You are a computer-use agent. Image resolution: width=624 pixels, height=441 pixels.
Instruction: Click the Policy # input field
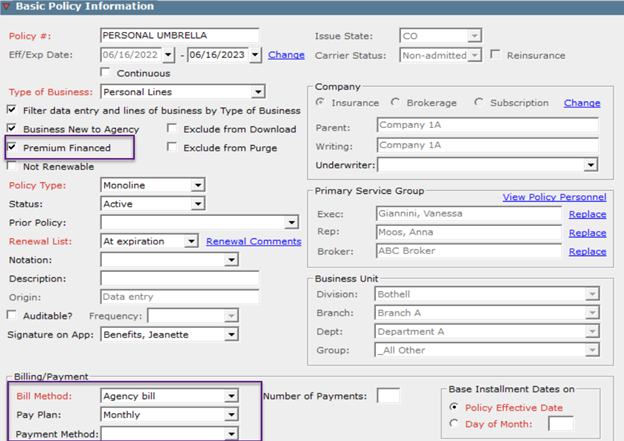point(179,35)
